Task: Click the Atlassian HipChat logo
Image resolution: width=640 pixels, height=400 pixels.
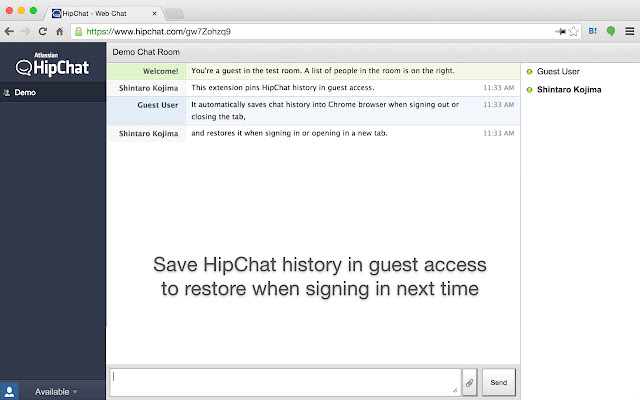Action: 52,64
